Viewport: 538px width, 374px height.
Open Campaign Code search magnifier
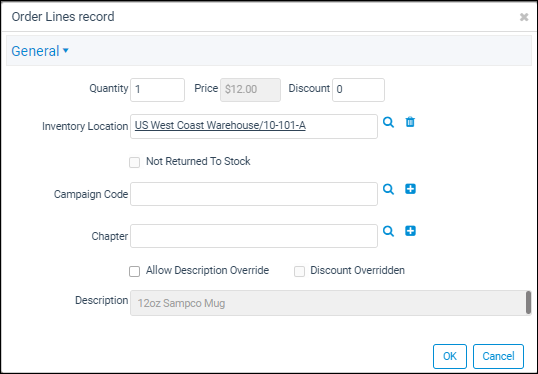coord(388,189)
